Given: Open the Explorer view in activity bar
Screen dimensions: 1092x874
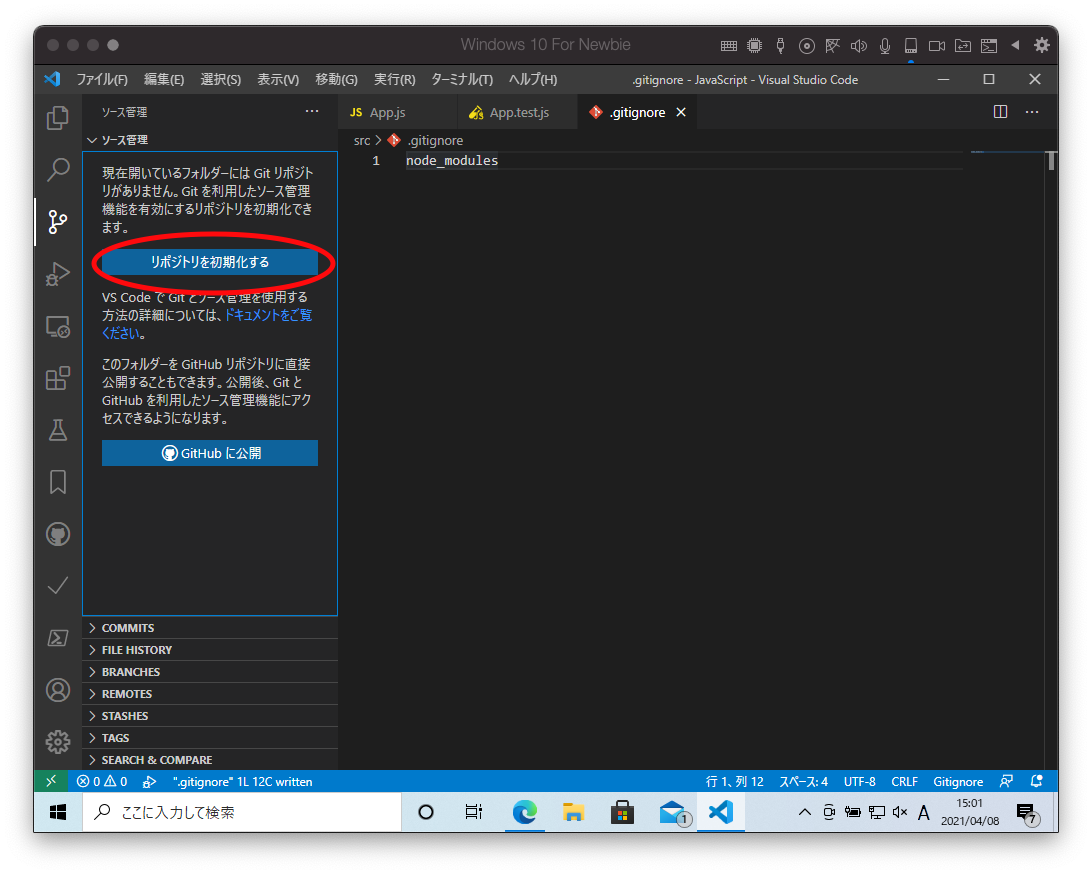Looking at the screenshot, I should (x=58, y=118).
